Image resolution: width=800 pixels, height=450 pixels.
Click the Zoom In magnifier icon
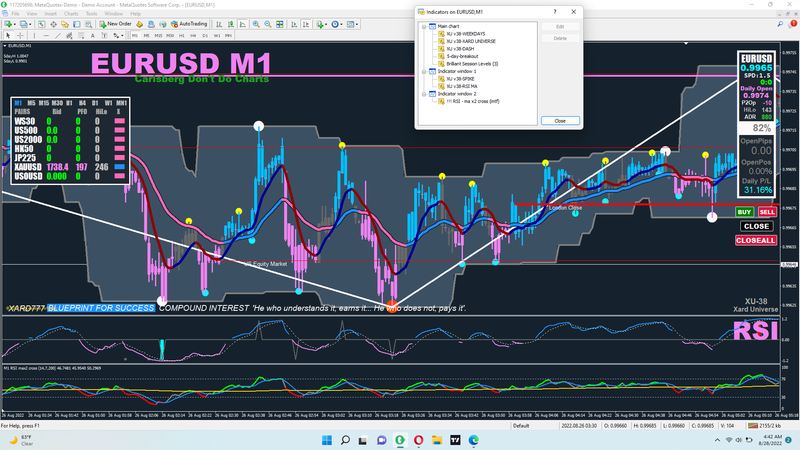(x=256, y=24)
